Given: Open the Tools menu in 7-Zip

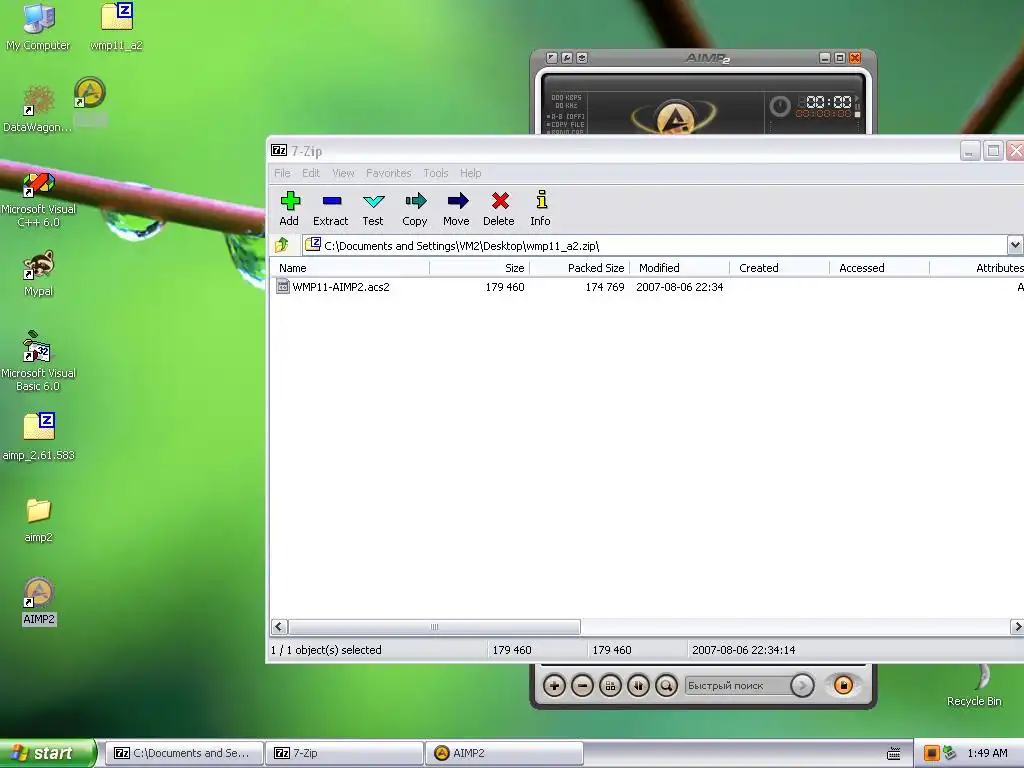Looking at the screenshot, I should [436, 173].
